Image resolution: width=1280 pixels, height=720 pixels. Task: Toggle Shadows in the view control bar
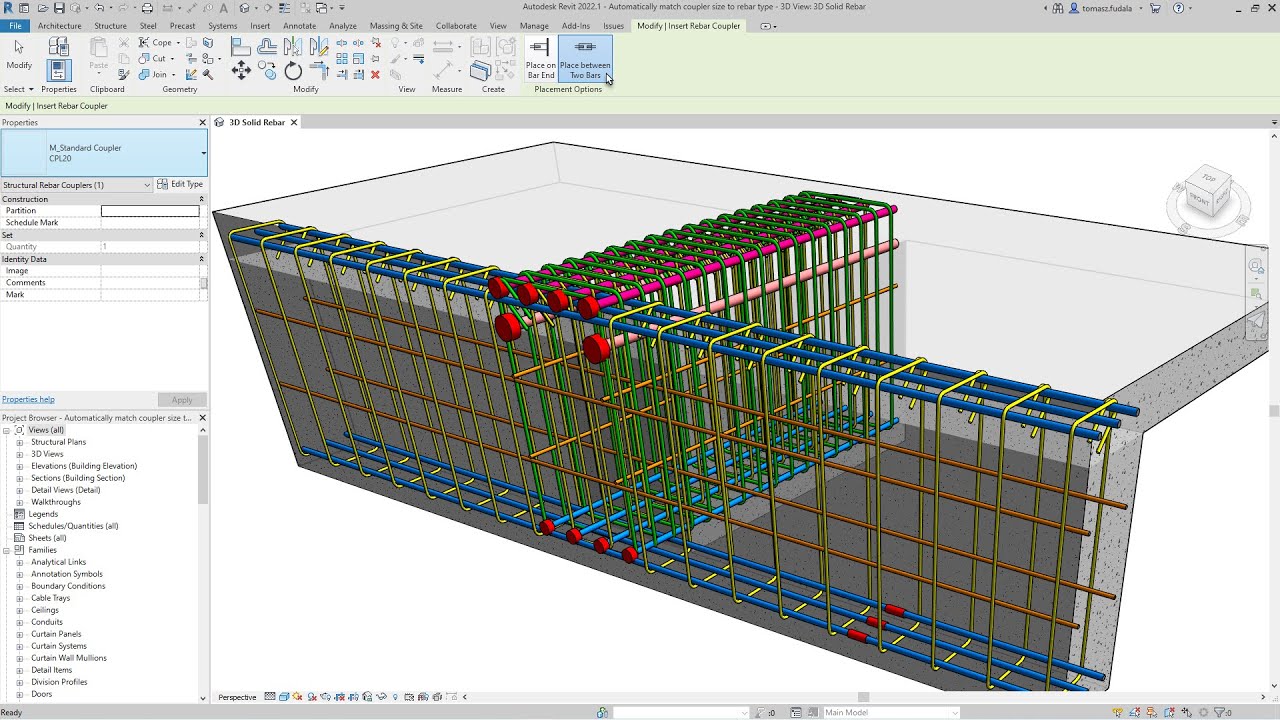tap(310, 697)
